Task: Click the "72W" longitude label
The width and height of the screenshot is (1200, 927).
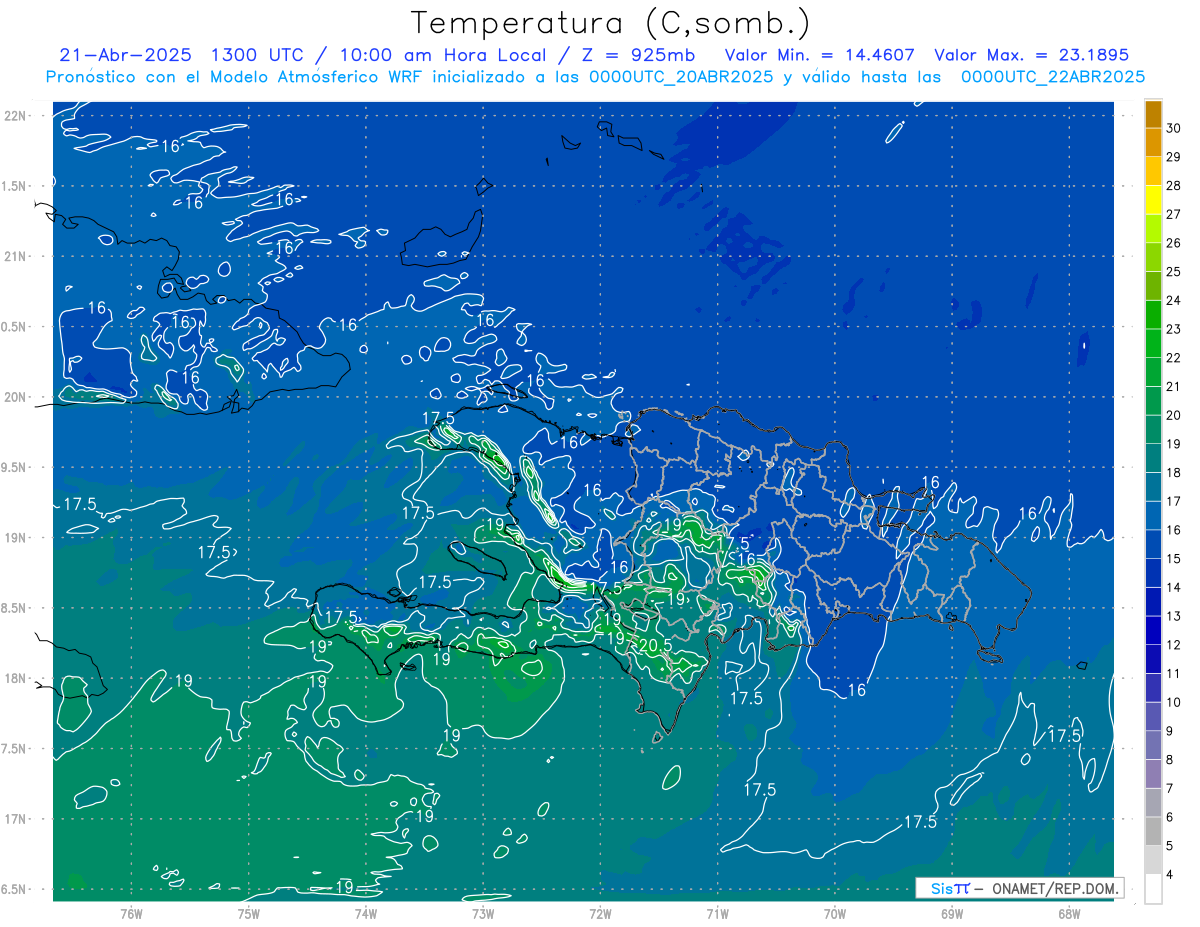Action: coord(601,913)
